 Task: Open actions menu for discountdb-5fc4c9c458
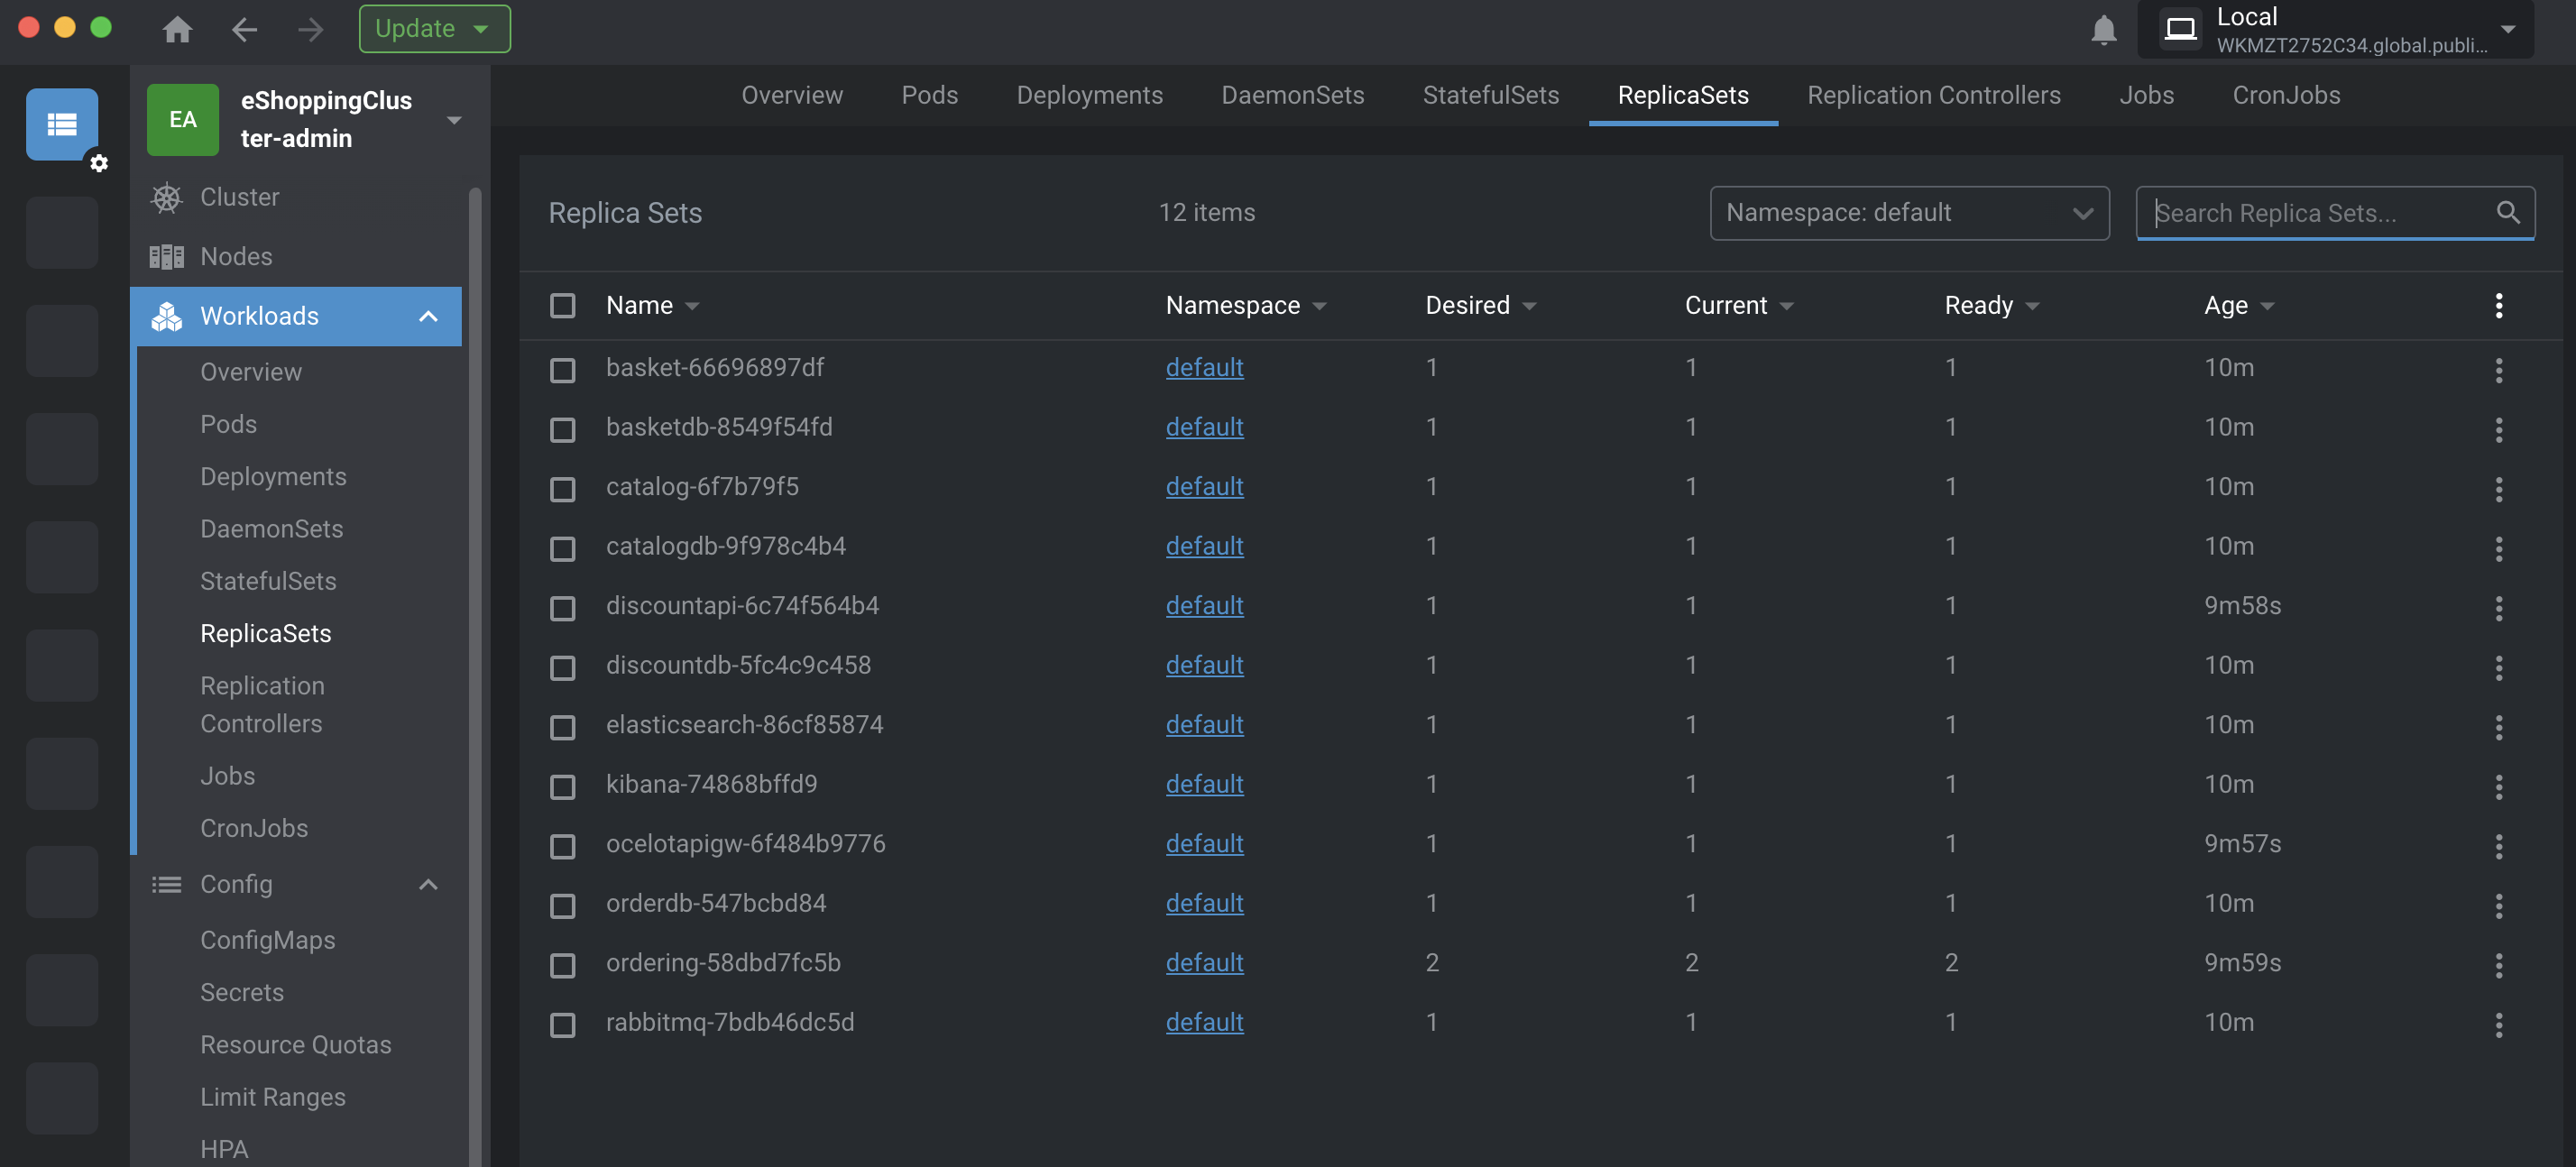[2498, 668]
